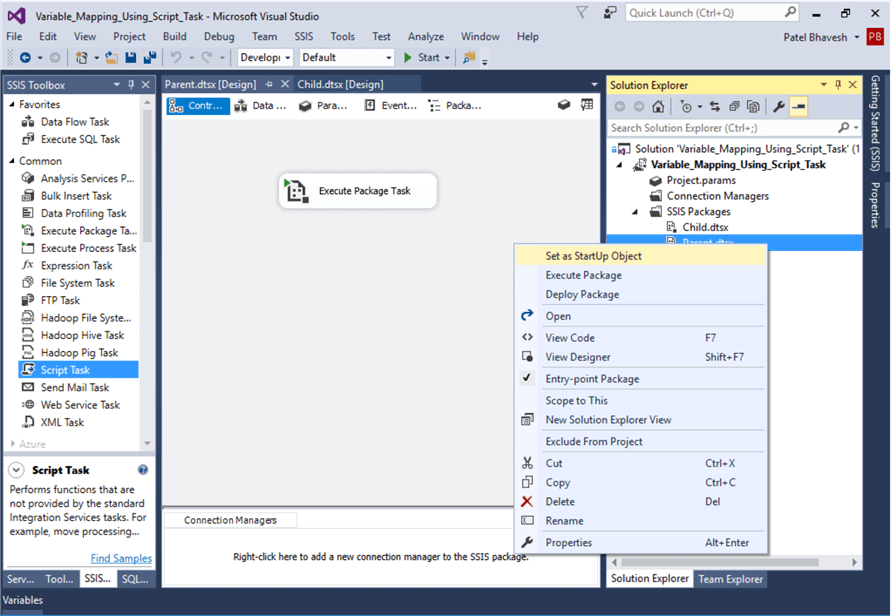Select Hadoop Pig Task
The height and width of the screenshot is (616, 892).
pyautogui.click(x=79, y=353)
